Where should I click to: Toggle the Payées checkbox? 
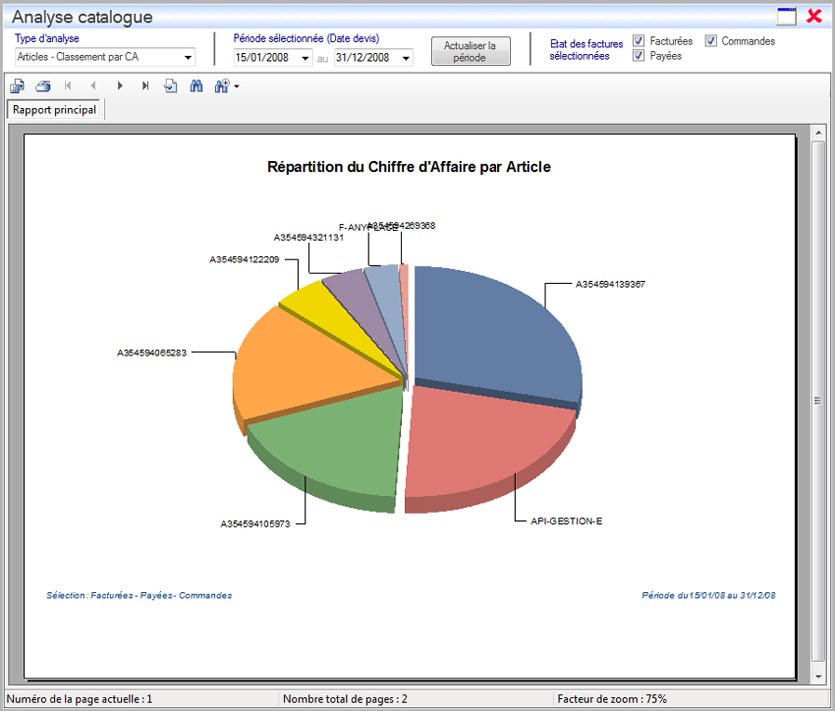click(638, 55)
